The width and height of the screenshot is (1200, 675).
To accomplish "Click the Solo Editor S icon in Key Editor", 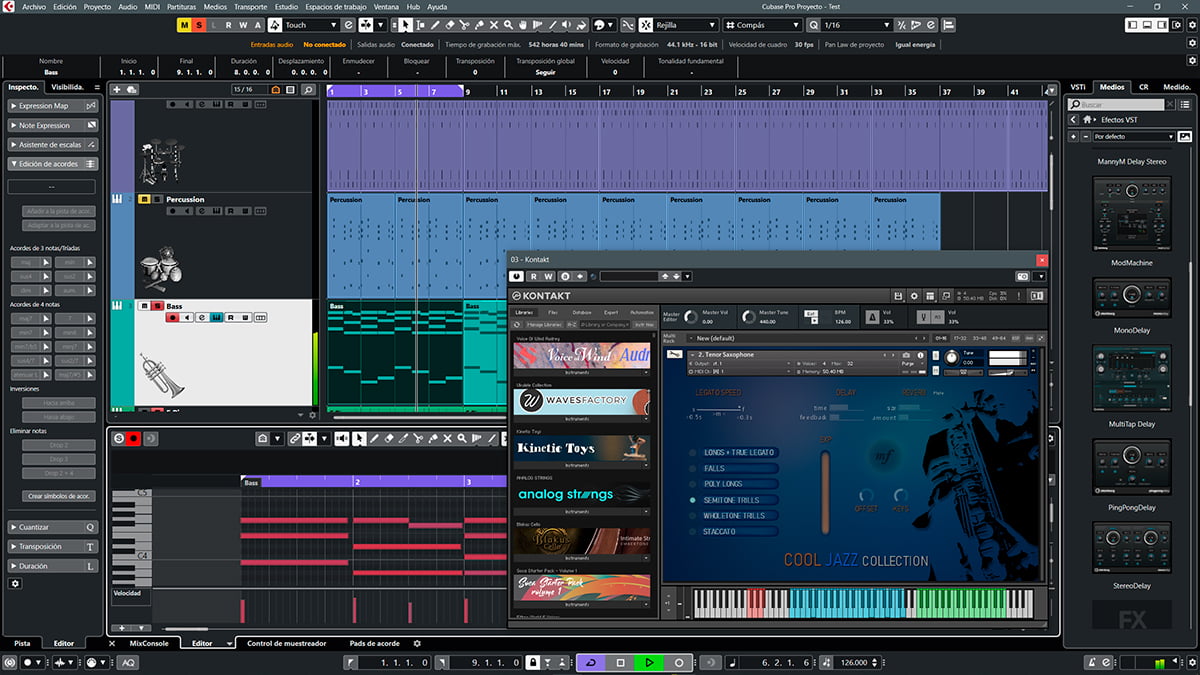I will click(x=118, y=439).
